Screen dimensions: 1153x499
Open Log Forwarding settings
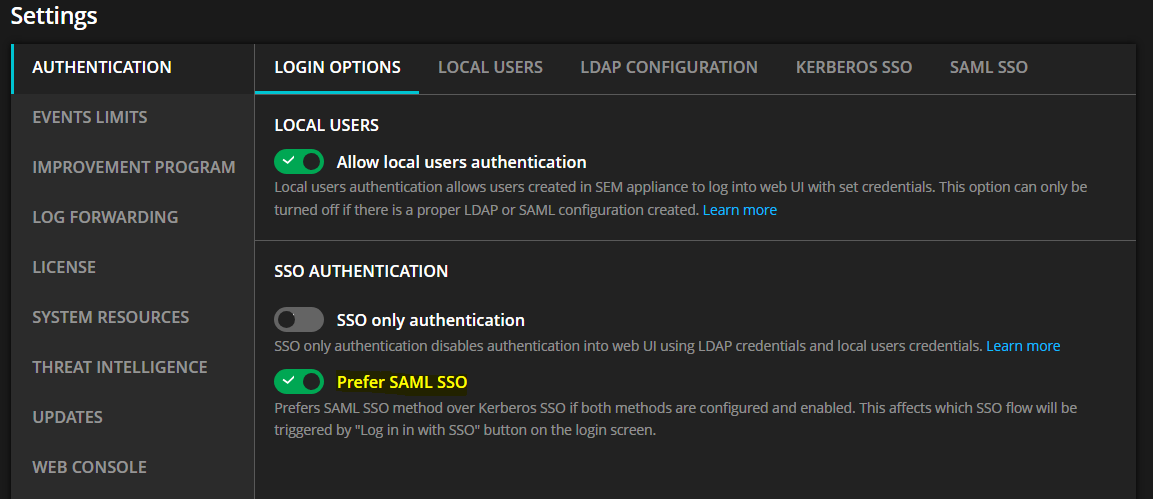click(105, 217)
